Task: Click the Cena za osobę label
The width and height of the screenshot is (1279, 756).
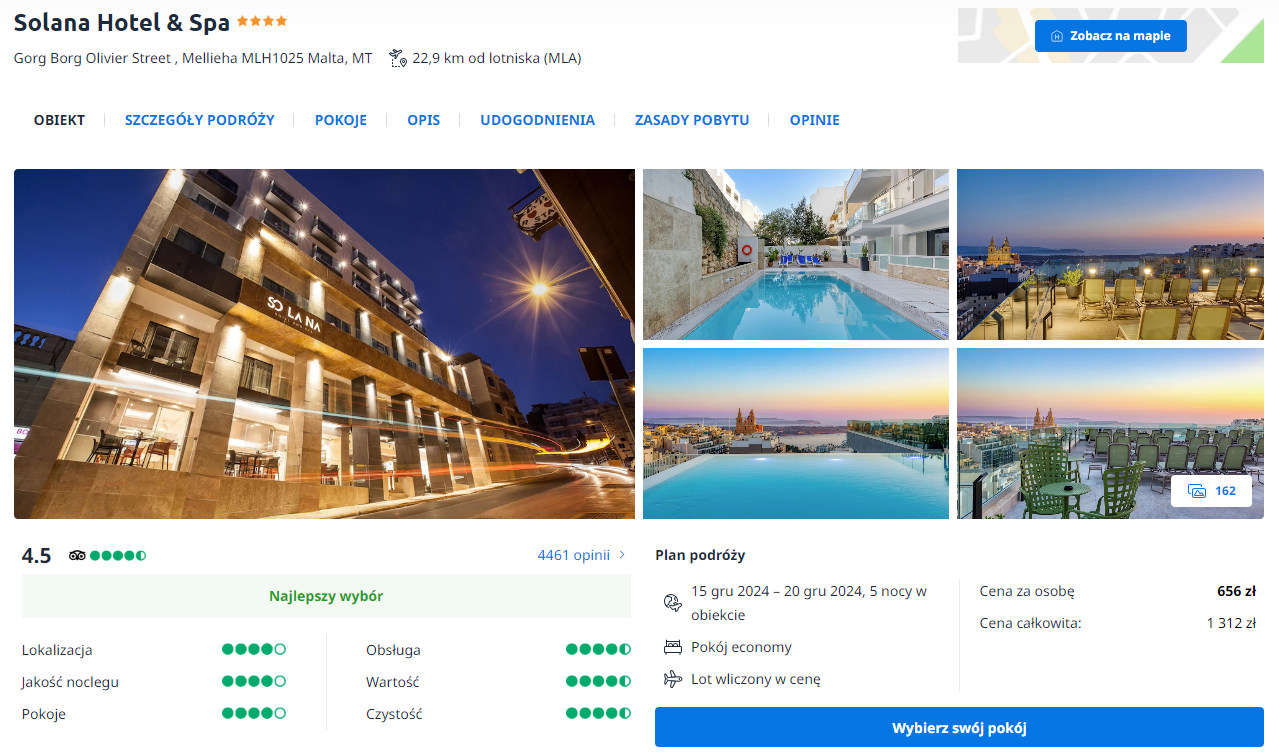Action: coord(1027,591)
